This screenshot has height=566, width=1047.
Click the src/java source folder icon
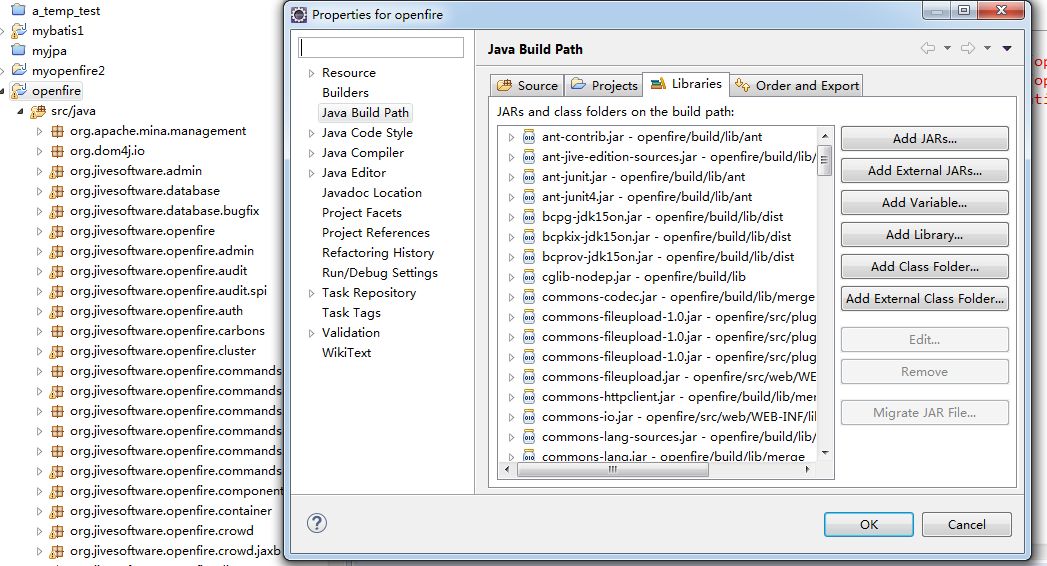point(38,111)
